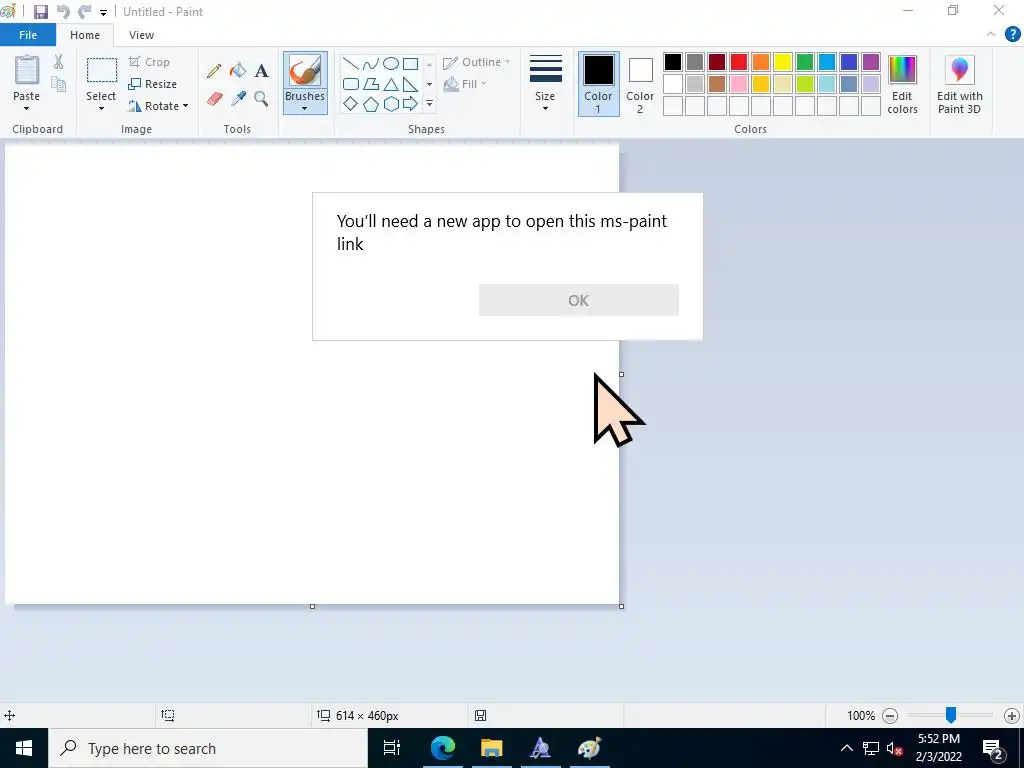Pick the yellow color swatch
Viewport: 1024px width, 768px height.
(782, 62)
